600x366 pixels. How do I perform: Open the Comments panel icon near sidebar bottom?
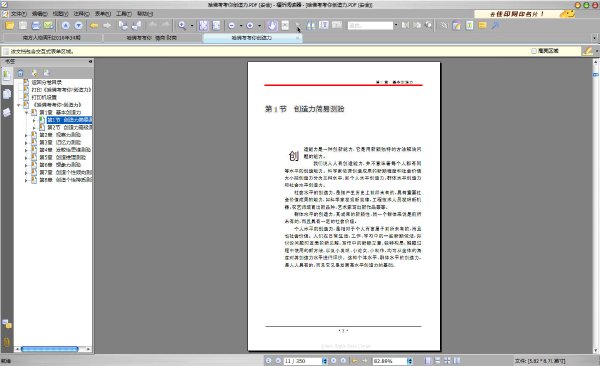pyautogui.click(x=7, y=324)
